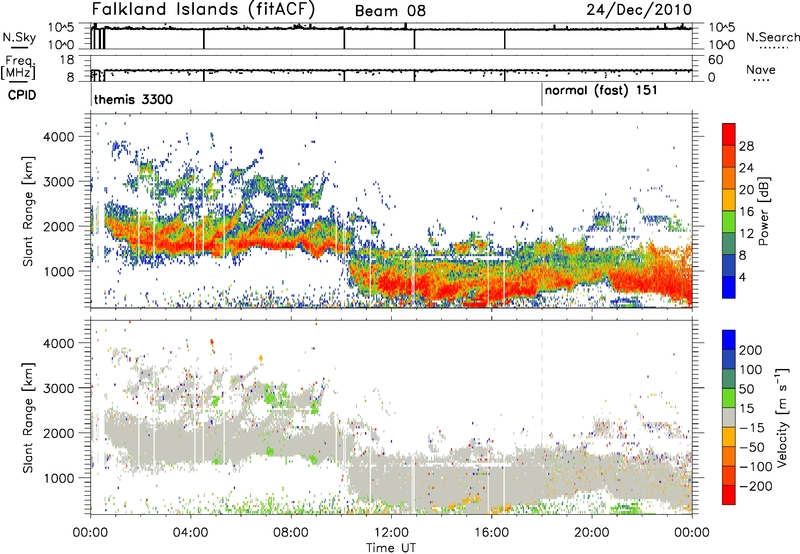The width and height of the screenshot is (800, 554).
Task: Click the "Nave" legend label
Action: tap(761, 69)
